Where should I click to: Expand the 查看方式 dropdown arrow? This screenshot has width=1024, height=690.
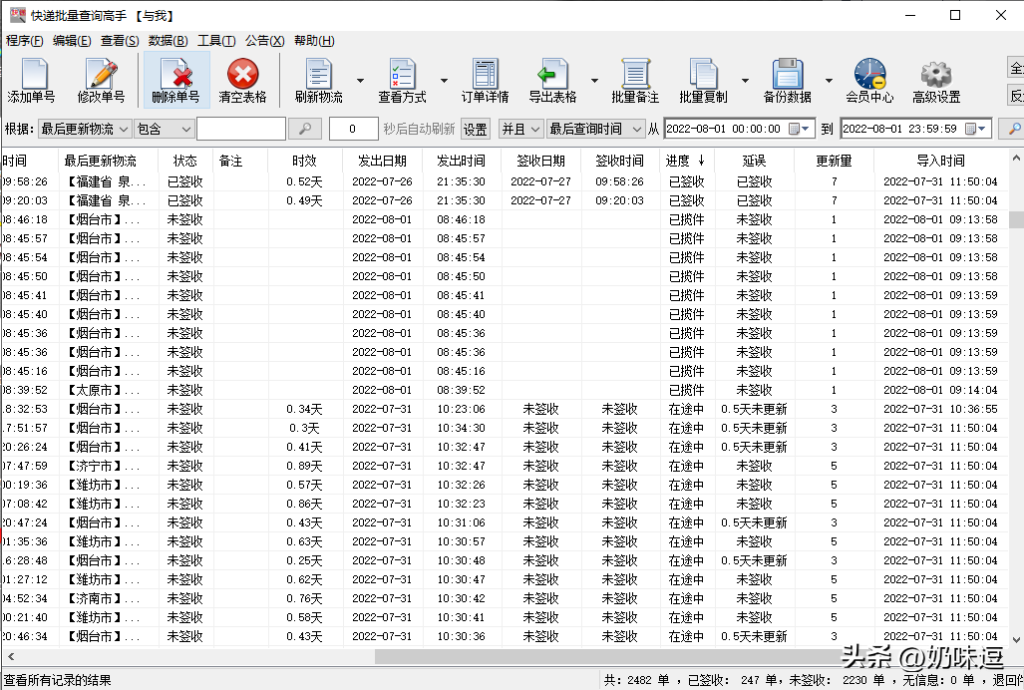tap(444, 80)
